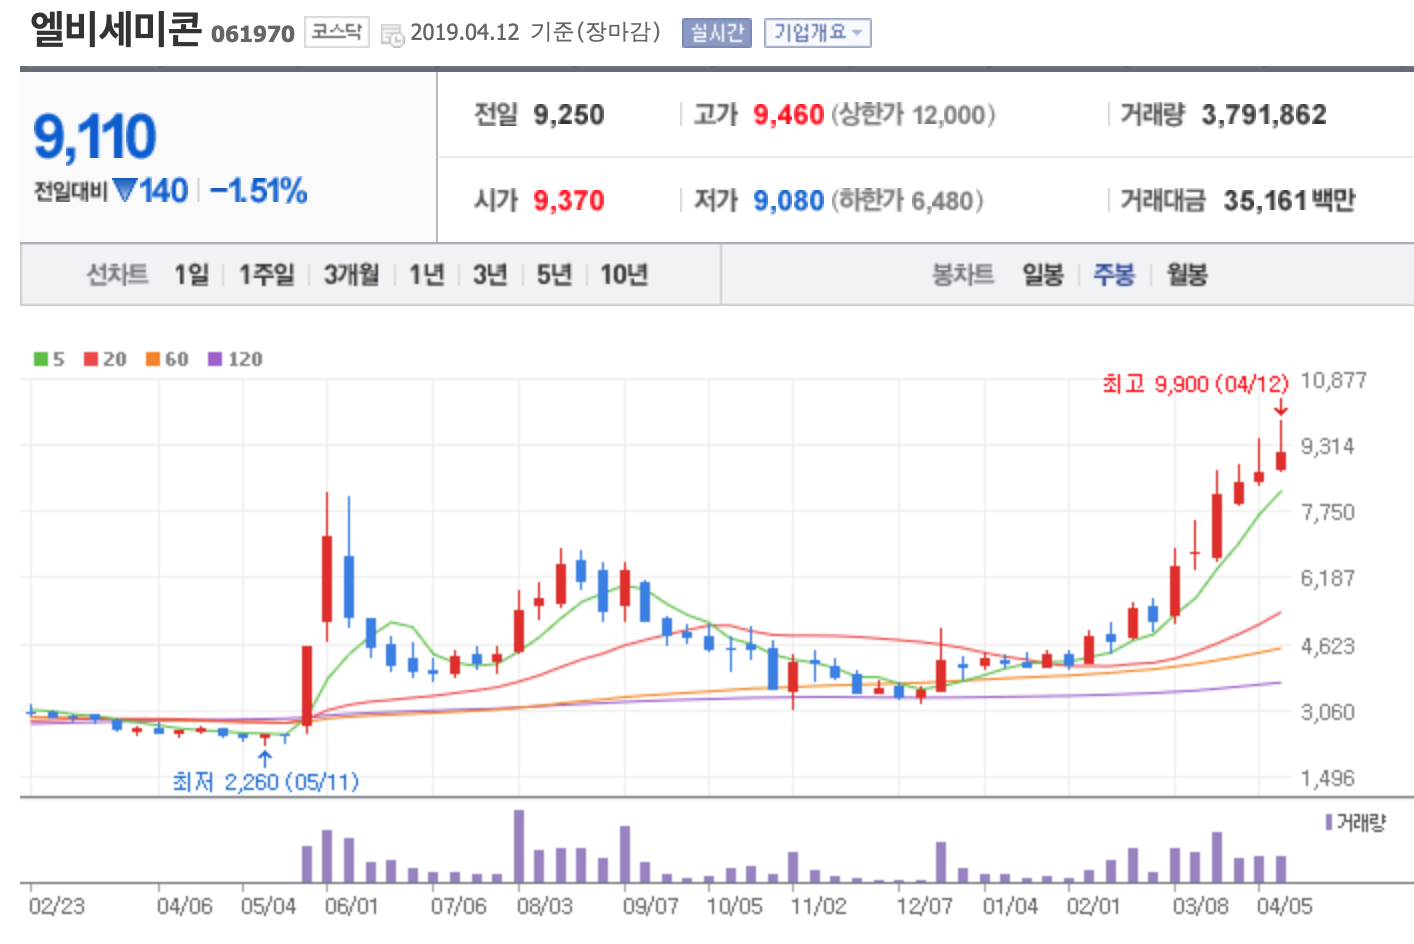
Task: Switch to 일봉 daily candle chart
Action: click(x=1043, y=274)
